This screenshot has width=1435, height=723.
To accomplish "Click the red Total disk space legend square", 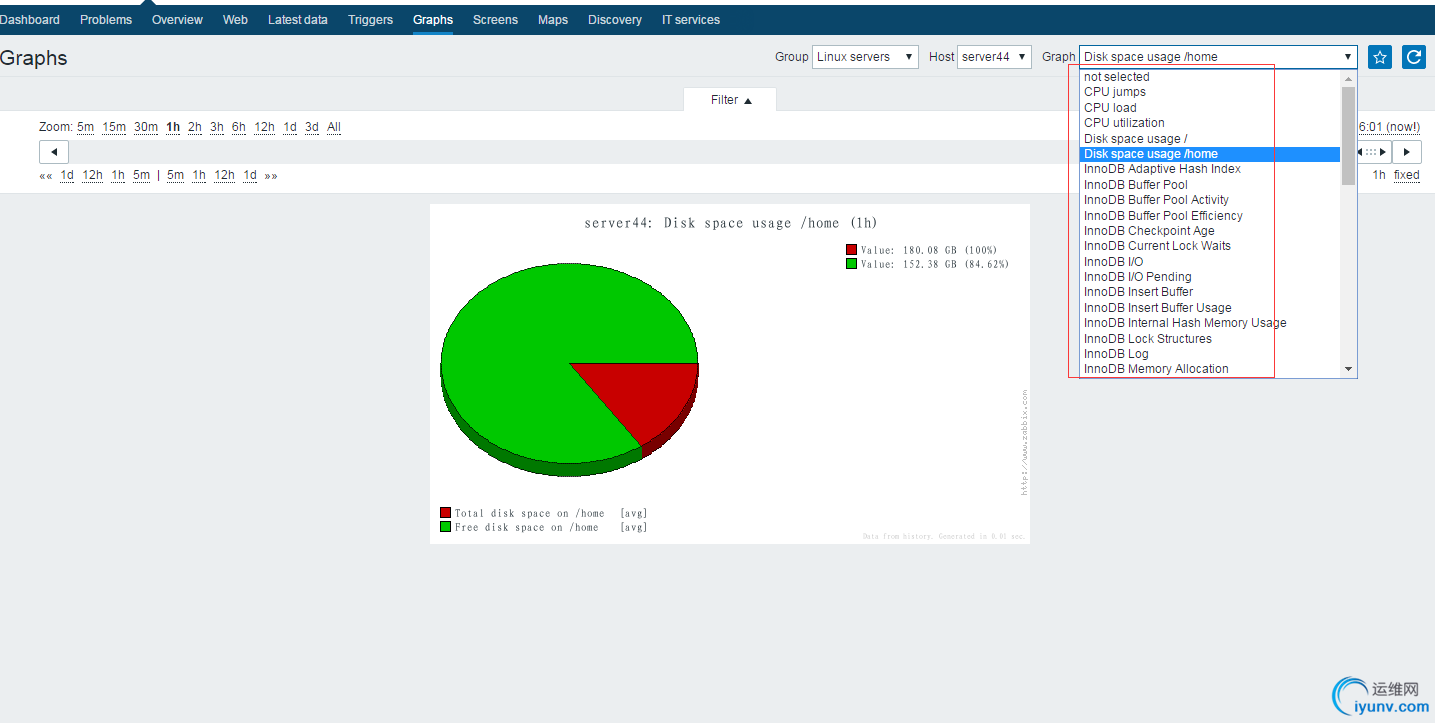I will tap(445, 513).
